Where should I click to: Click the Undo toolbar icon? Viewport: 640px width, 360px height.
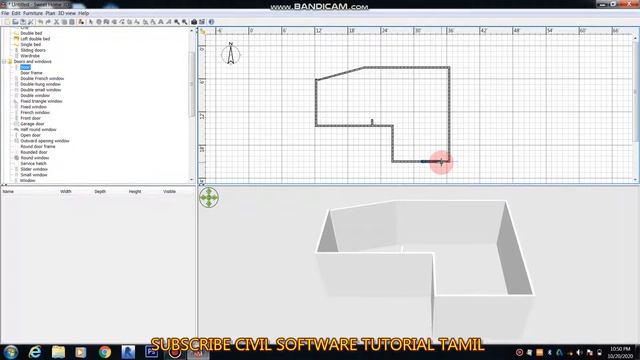coord(40,22)
